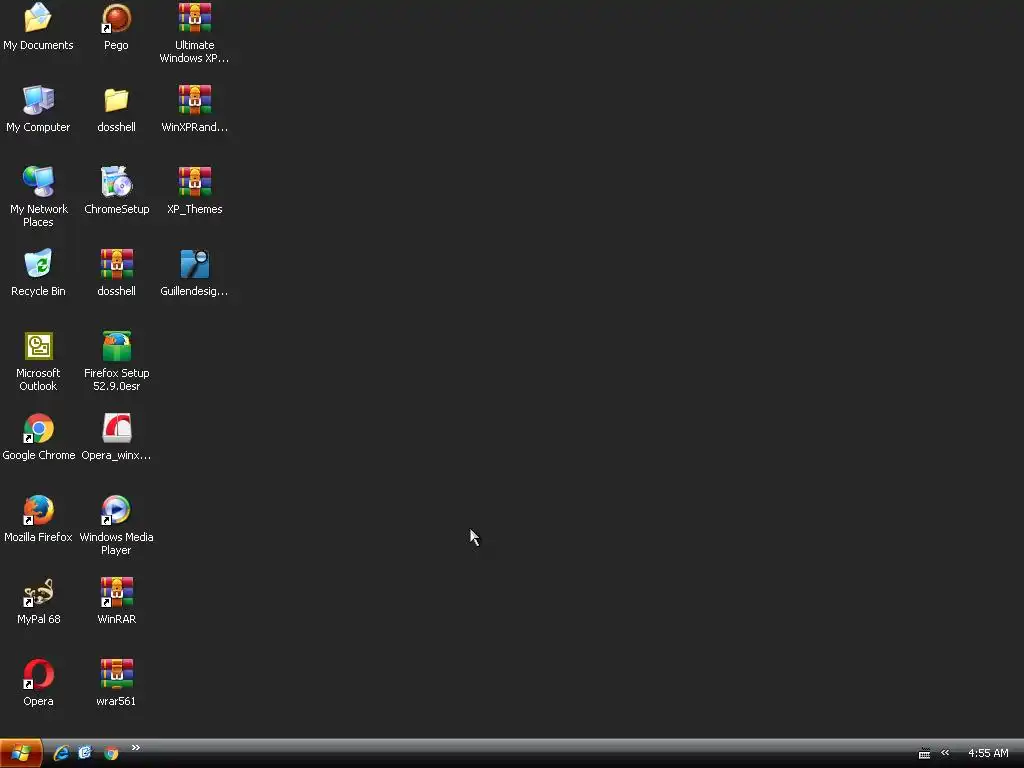Select the Pego shortcut icon
Screen dimensions: 1024x768
[116, 18]
